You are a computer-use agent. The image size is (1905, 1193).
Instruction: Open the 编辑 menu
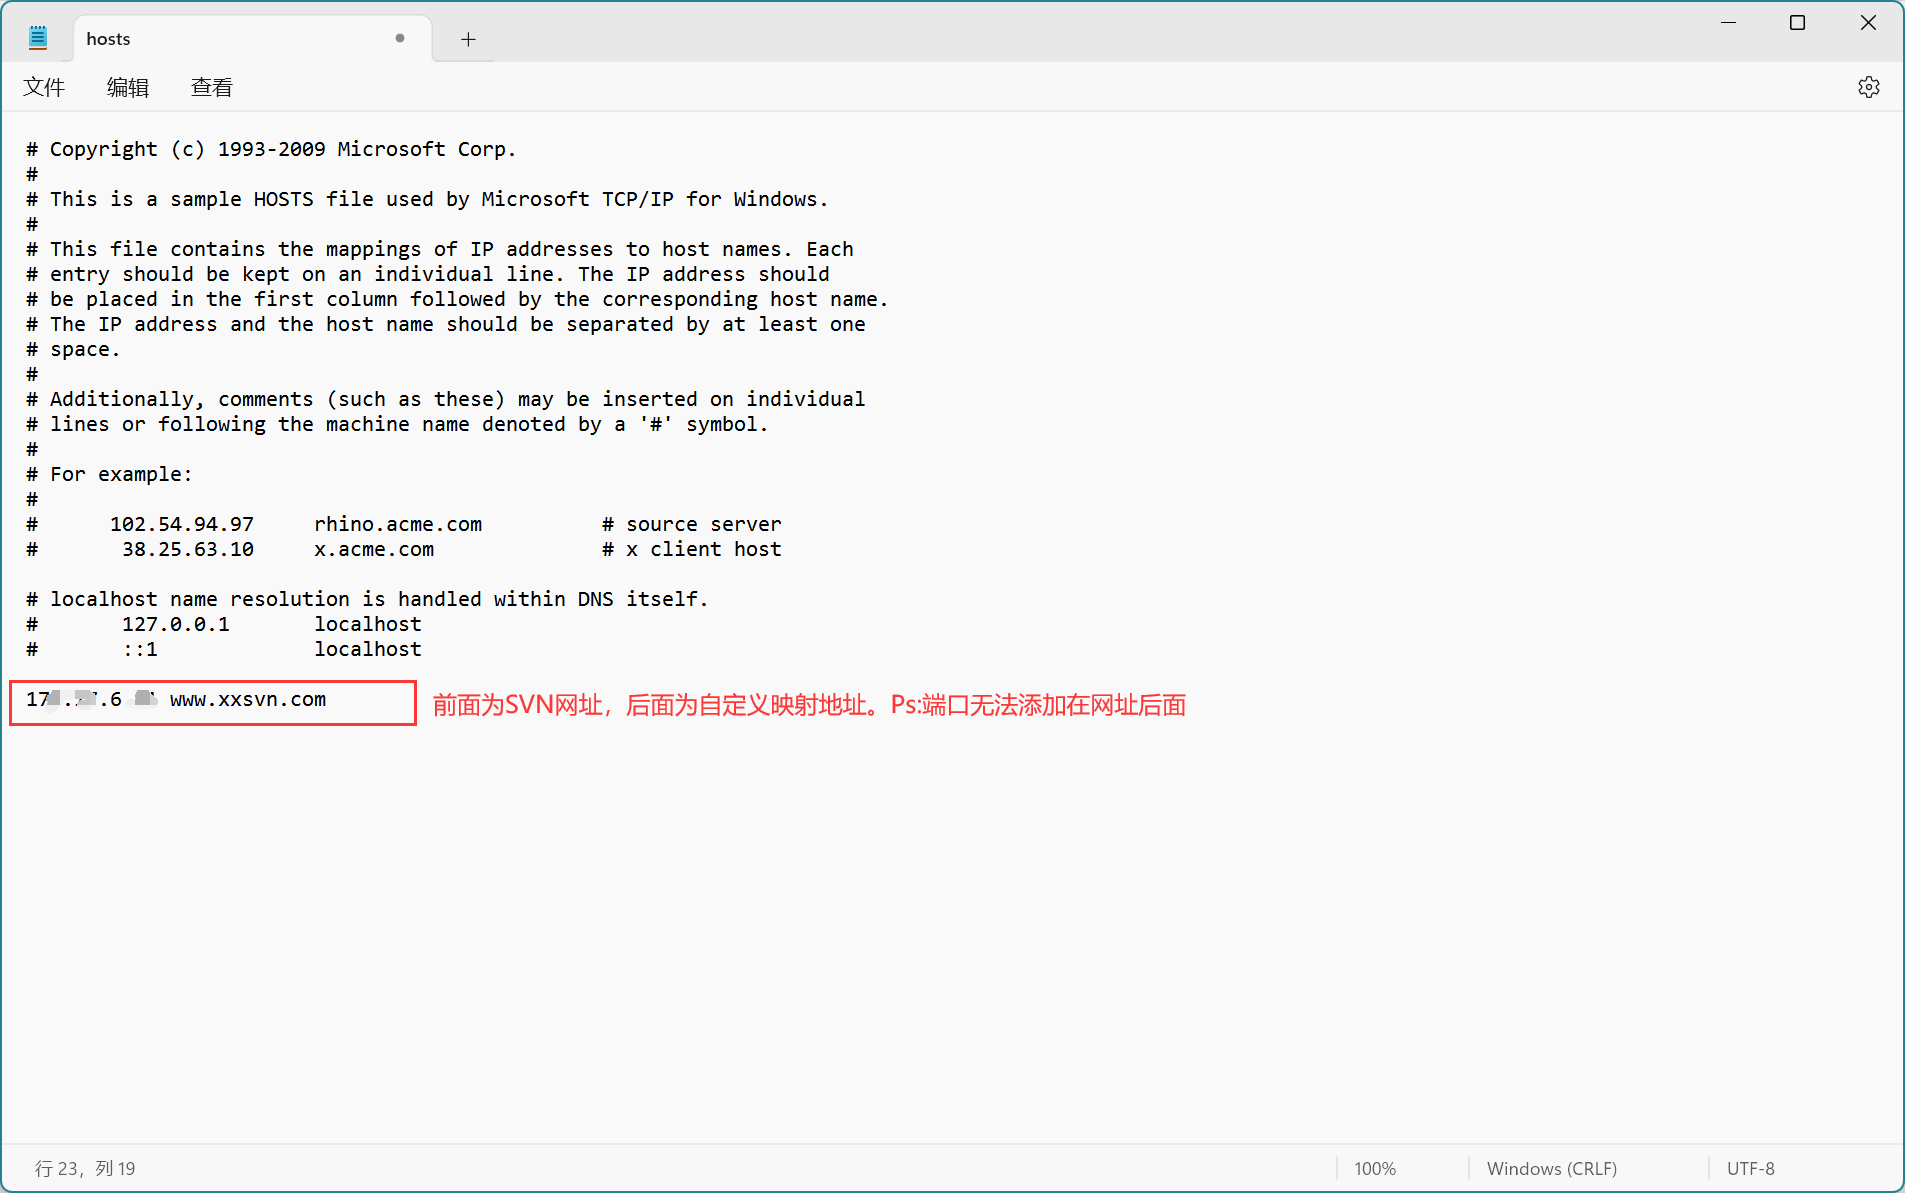click(128, 87)
